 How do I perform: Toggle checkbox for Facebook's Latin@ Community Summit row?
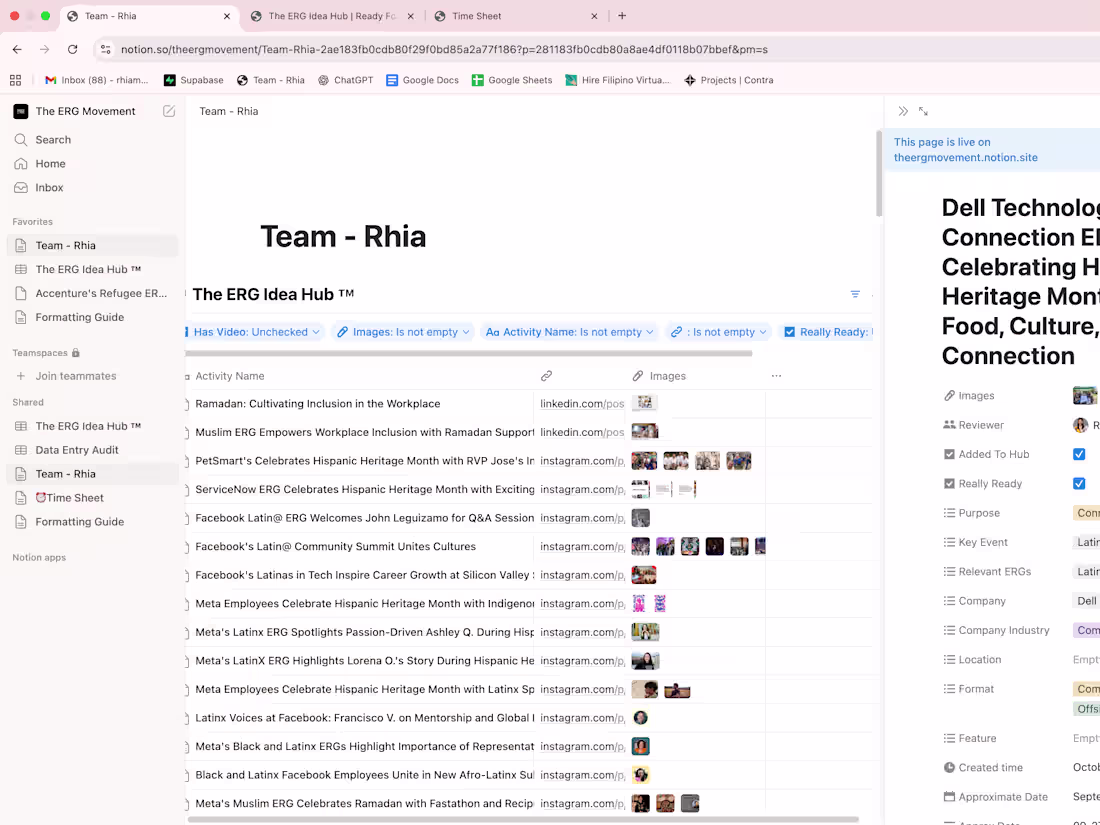tap(187, 546)
